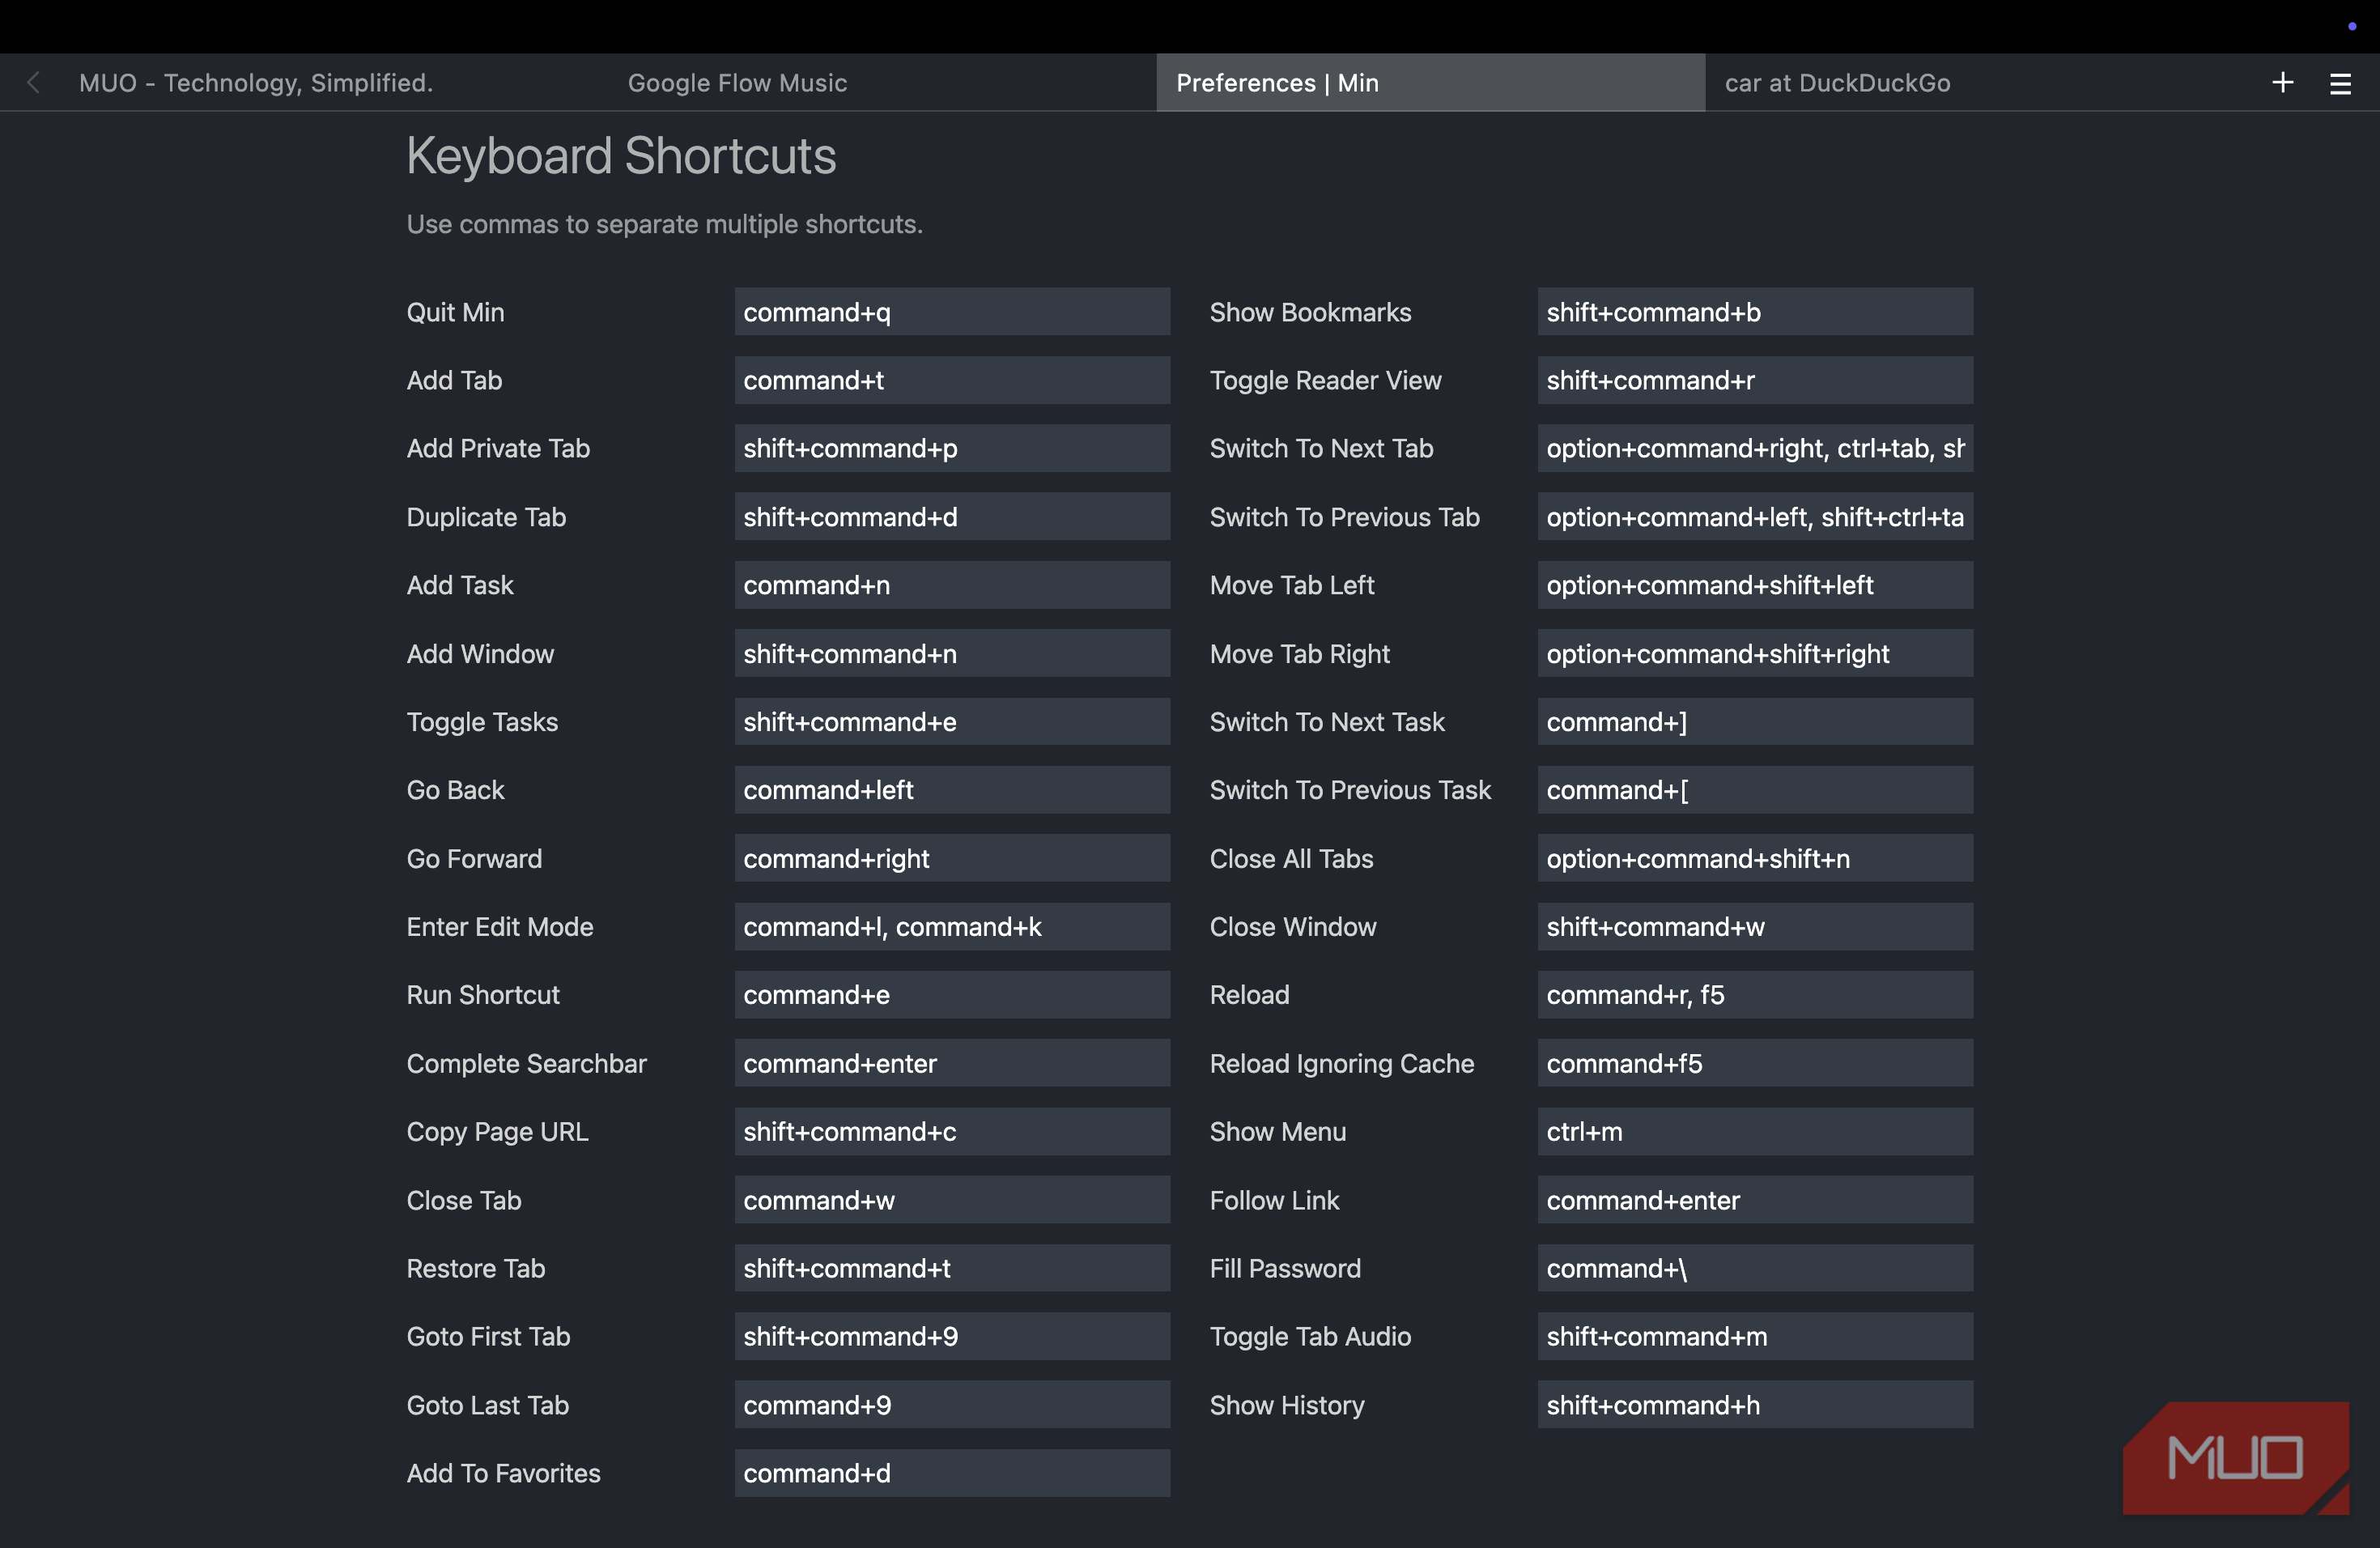Edit the Toggle Tab Audio shortcut field
The height and width of the screenshot is (1548, 2380).
click(x=1755, y=1337)
